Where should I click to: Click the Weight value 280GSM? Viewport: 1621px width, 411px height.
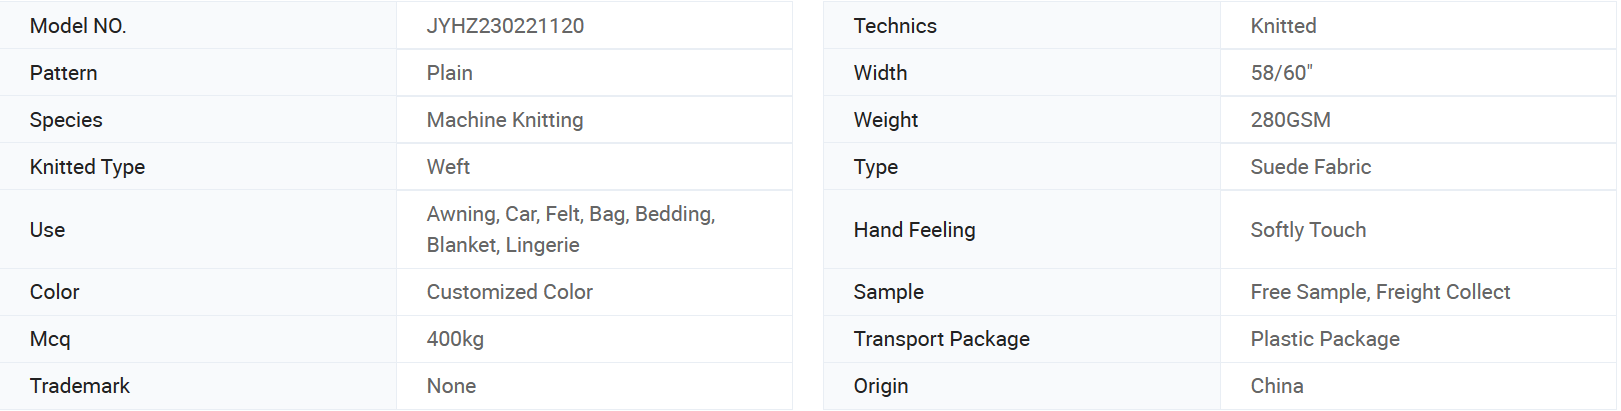click(x=1290, y=120)
